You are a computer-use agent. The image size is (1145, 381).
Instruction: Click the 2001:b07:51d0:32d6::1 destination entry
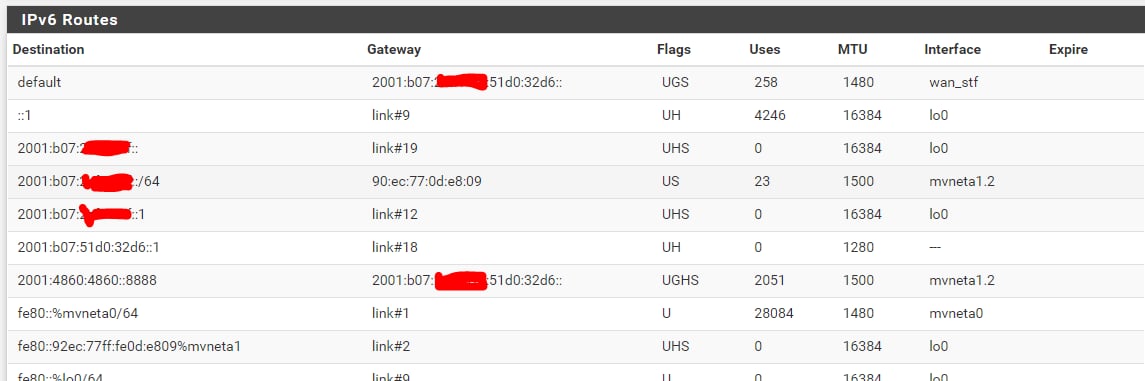pos(88,247)
